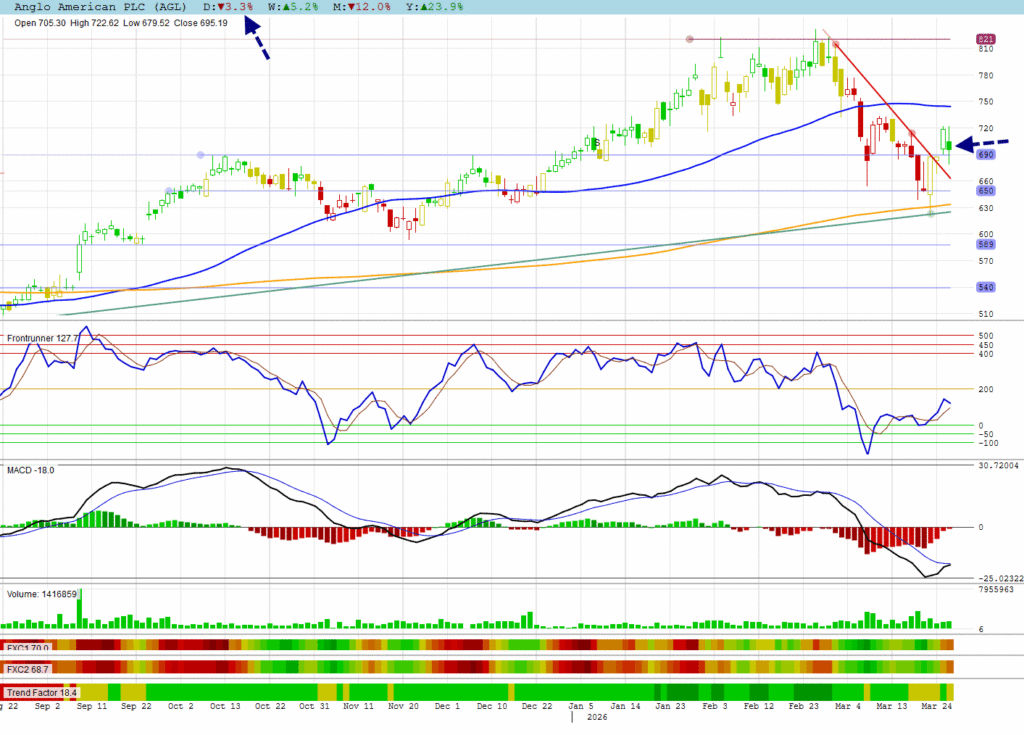Click the Trend Factor 18.4 label
Image resolution: width=1024 pixels, height=735 pixels.
click(41, 692)
